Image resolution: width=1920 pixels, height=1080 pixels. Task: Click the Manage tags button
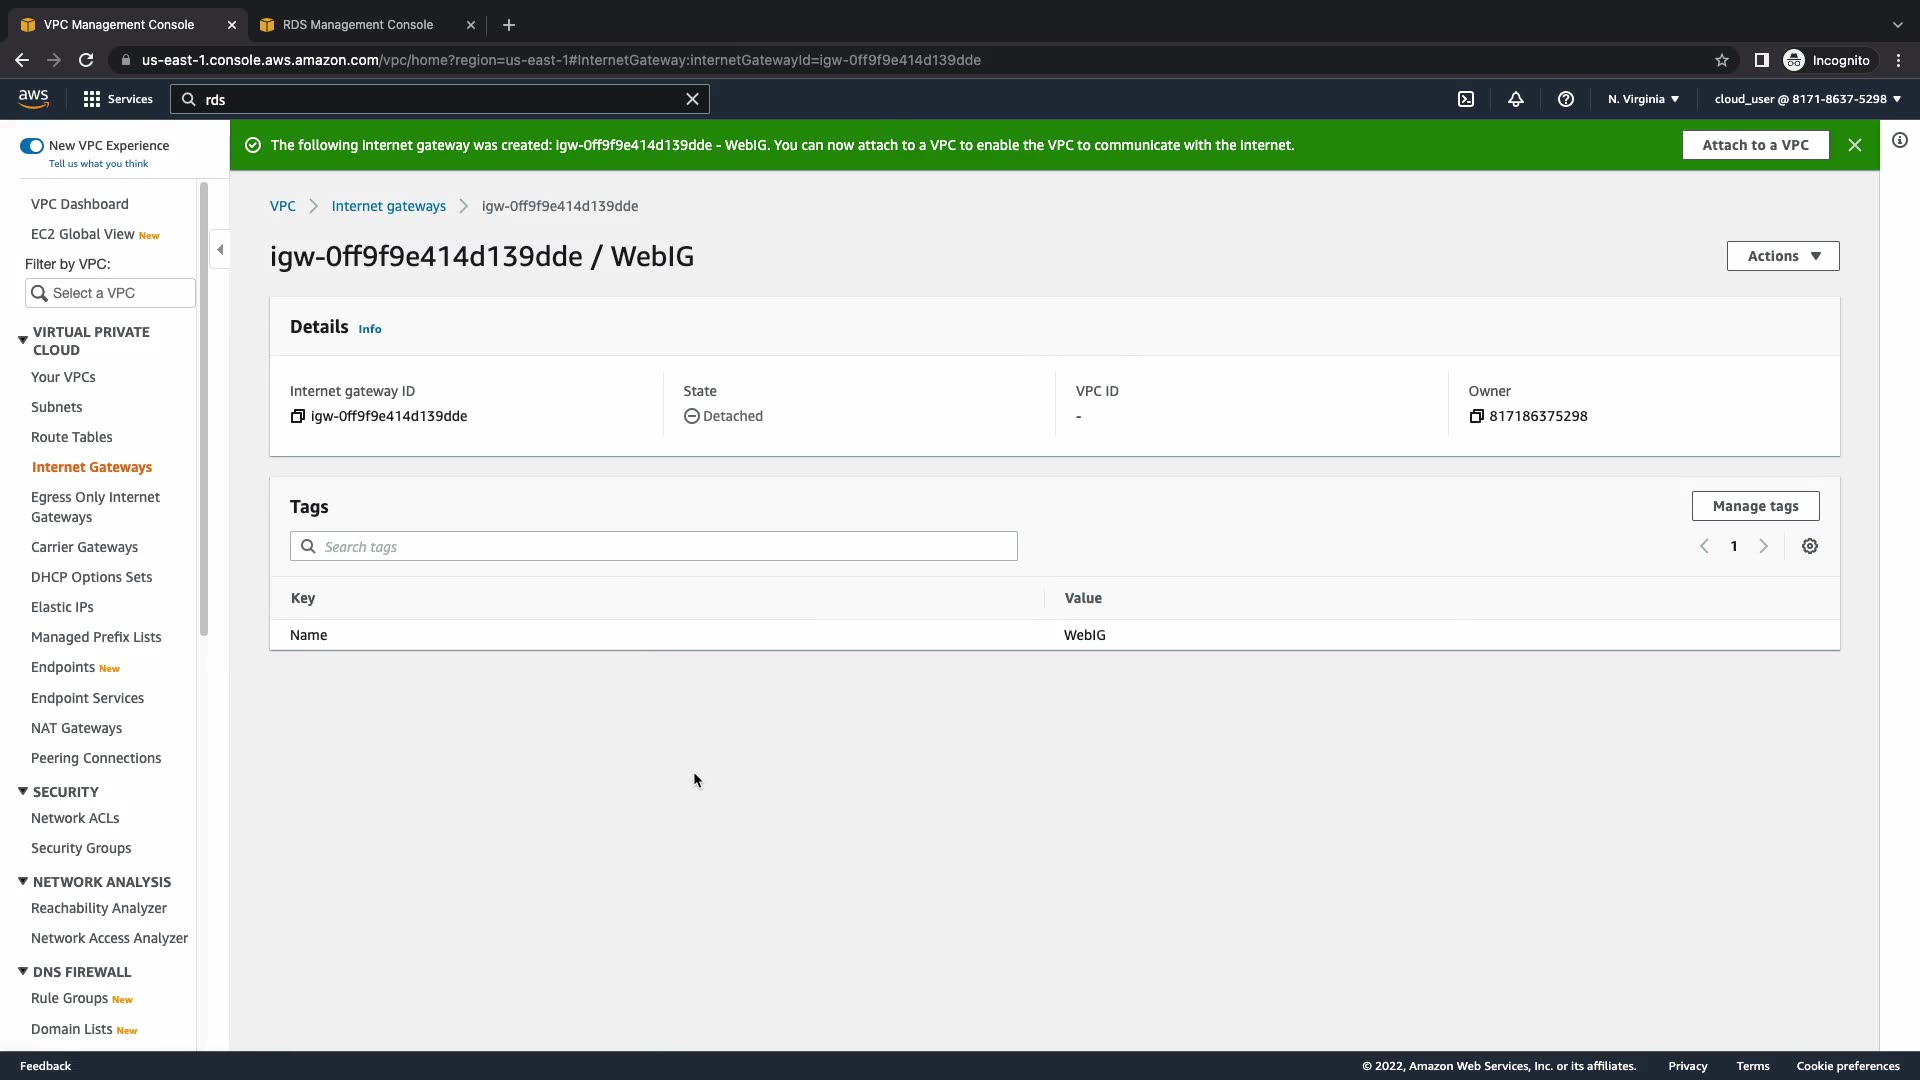pyautogui.click(x=1755, y=506)
